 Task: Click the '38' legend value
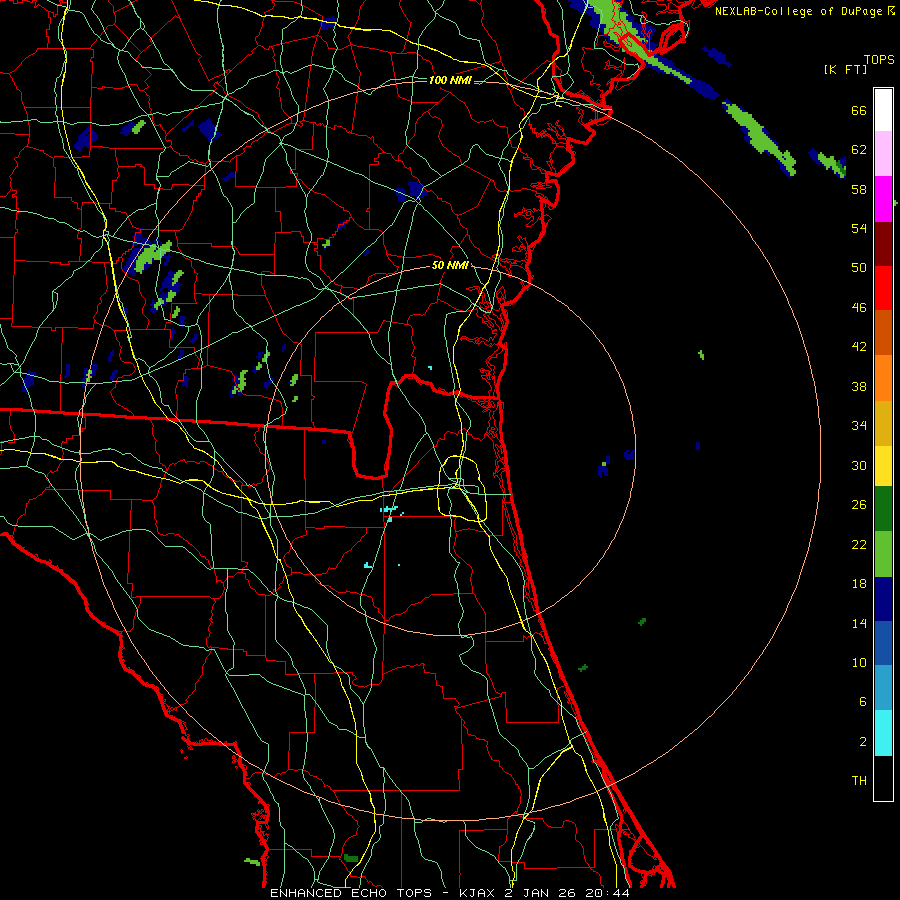click(859, 386)
